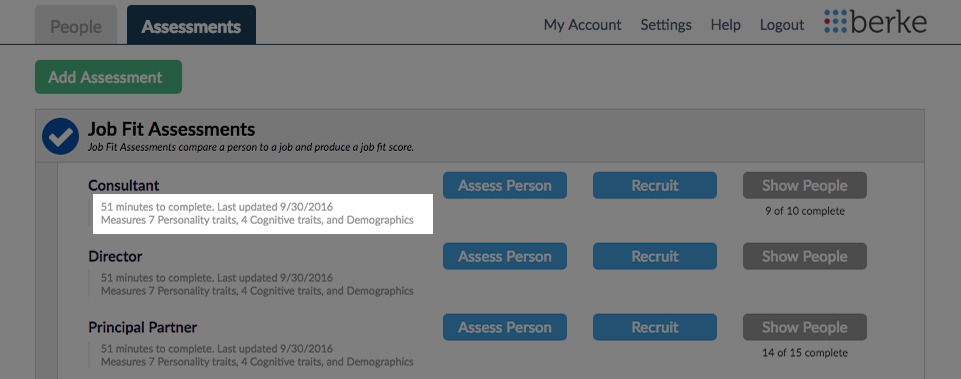Click the berke logo
961x379 pixels.
click(x=875, y=22)
